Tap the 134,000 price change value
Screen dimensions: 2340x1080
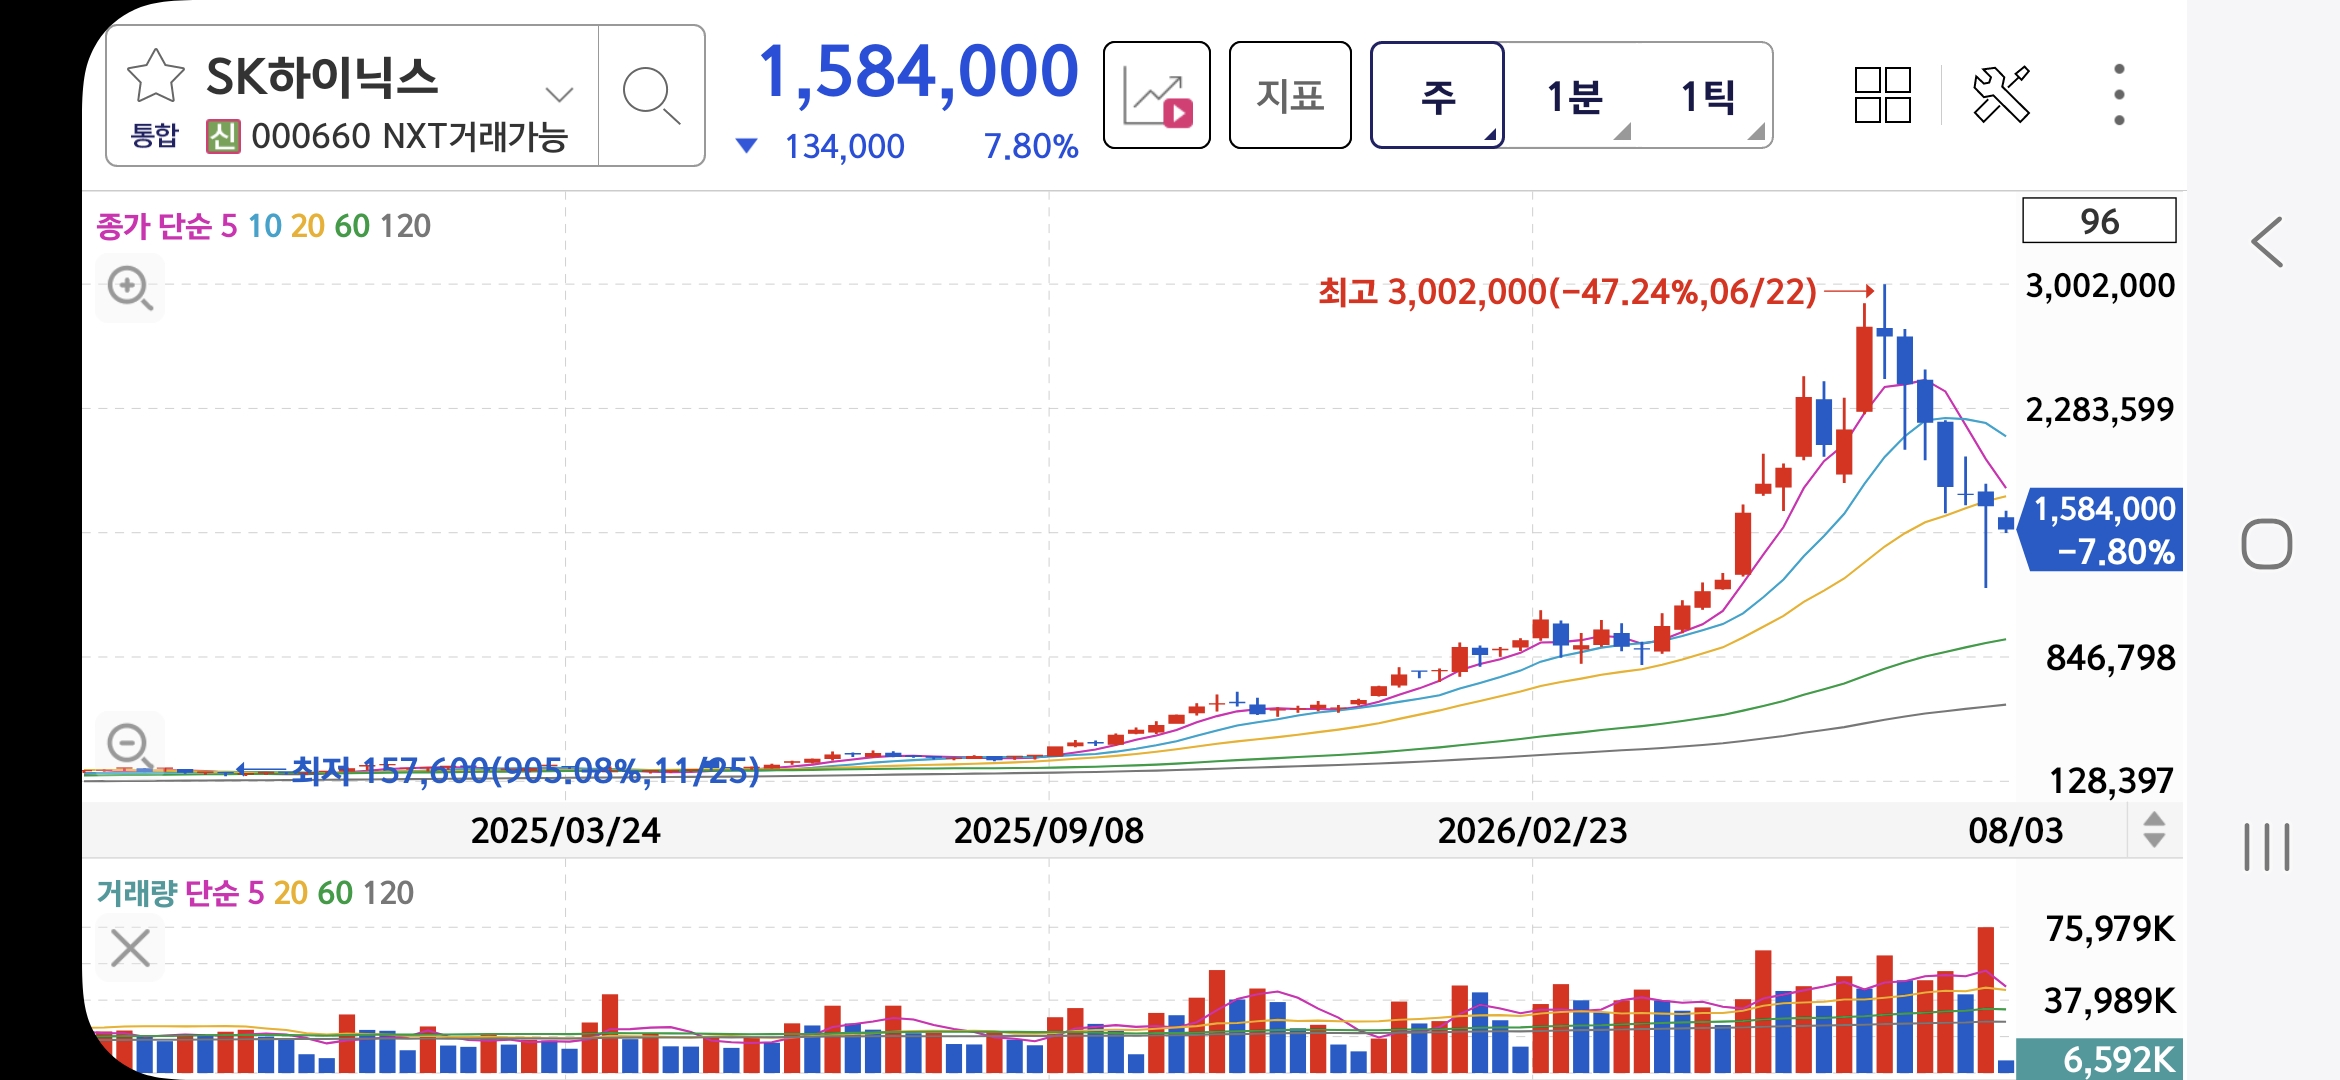pyautogui.click(x=844, y=147)
